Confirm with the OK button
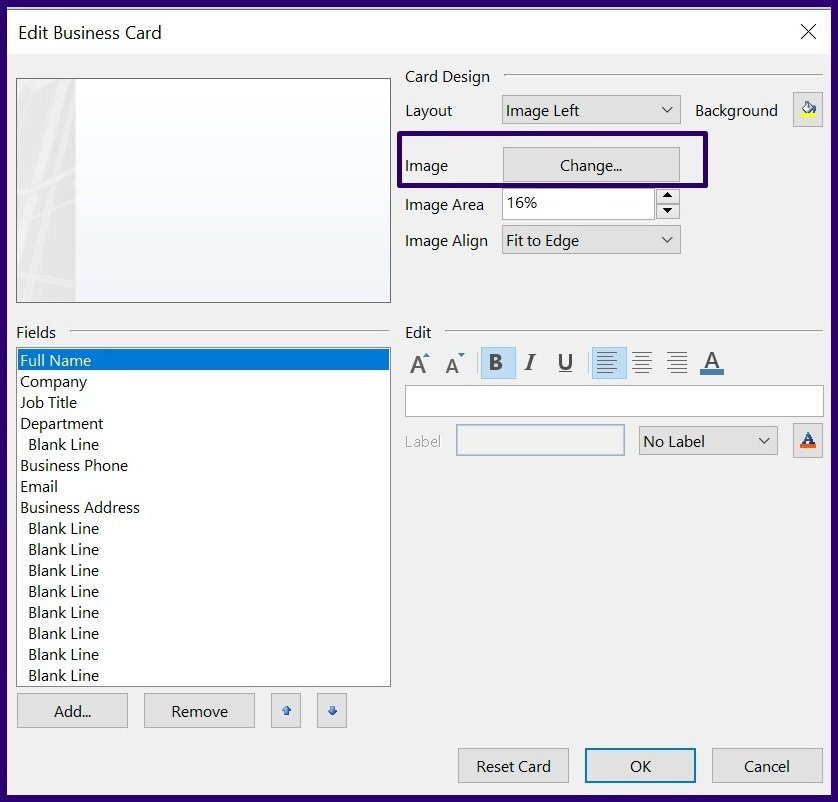Screen dimensions: 838x802 coord(640,766)
